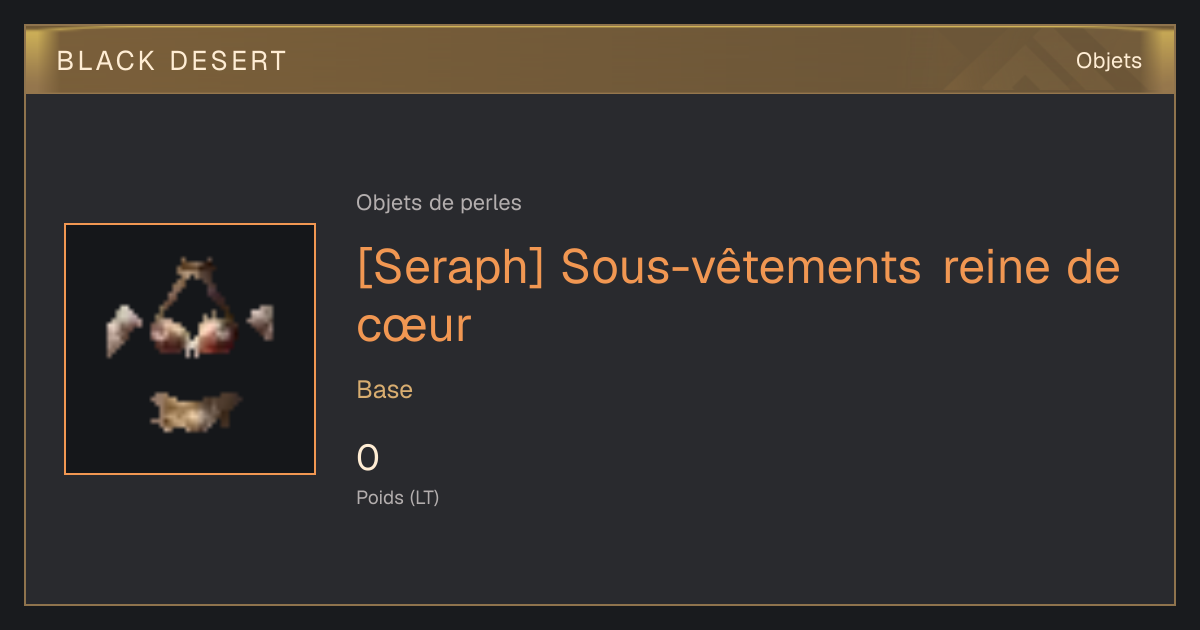Select the Base grade label

(385, 390)
